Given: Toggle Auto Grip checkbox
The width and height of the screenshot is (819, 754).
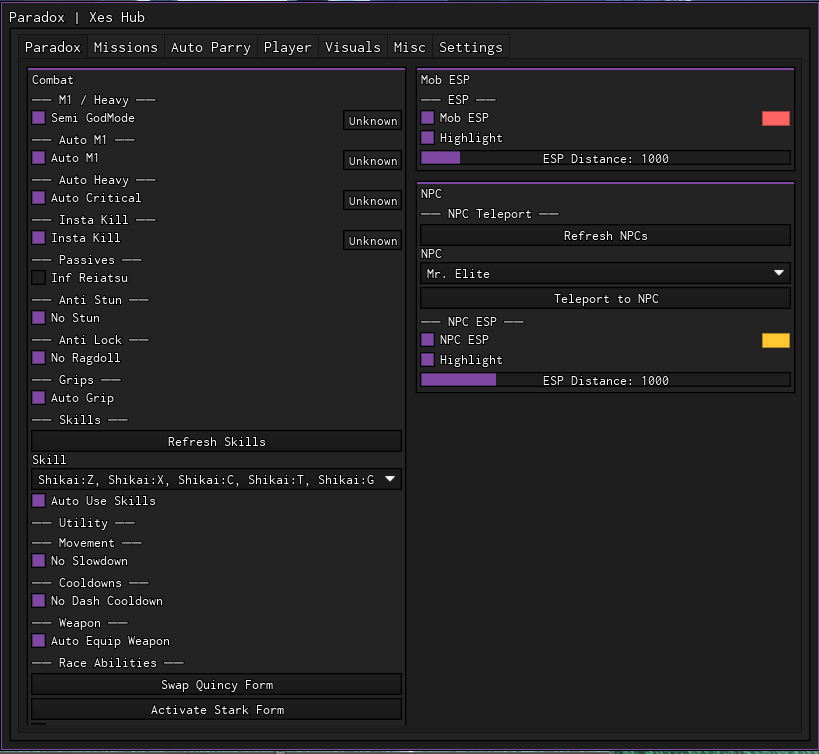Looking at the screenshot, I should point(39,398).
